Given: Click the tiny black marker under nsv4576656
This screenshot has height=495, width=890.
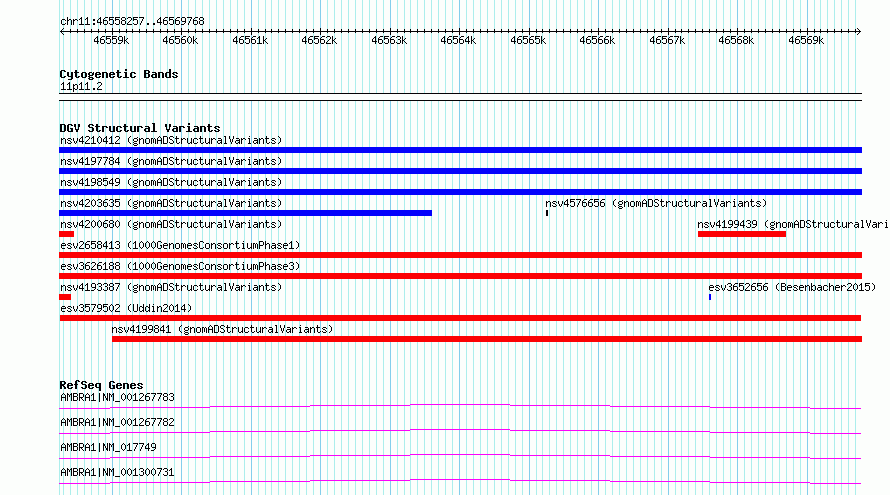Looking at the screenshot, I should coord(547,213).
